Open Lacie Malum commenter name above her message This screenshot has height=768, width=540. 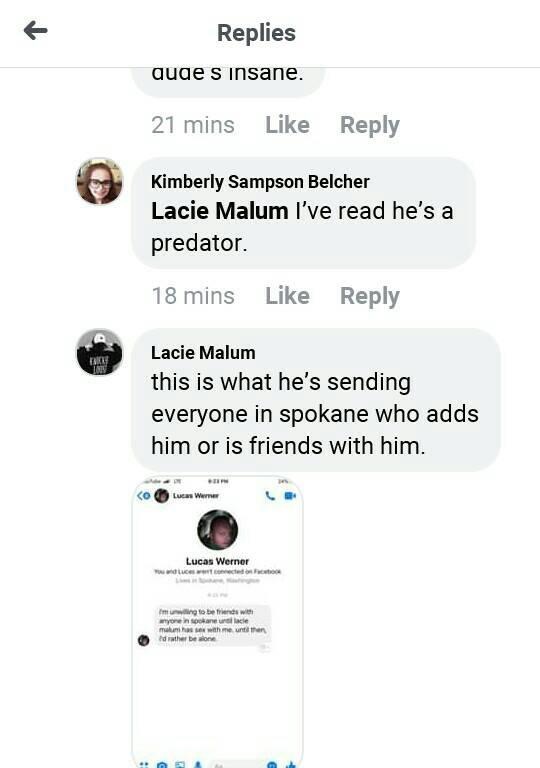pyautogui.click(x=203, y=353)
